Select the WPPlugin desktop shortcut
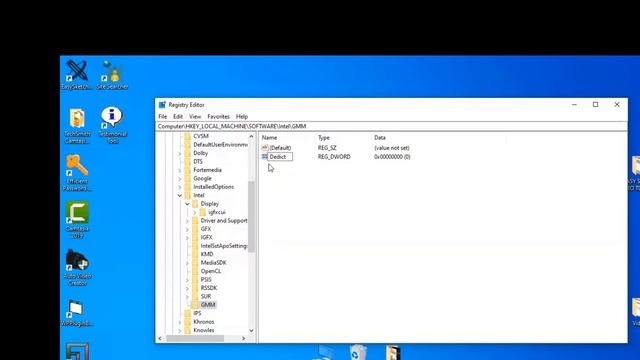The width and height of the screenshot is (640, 360). (x=76, y=313)
